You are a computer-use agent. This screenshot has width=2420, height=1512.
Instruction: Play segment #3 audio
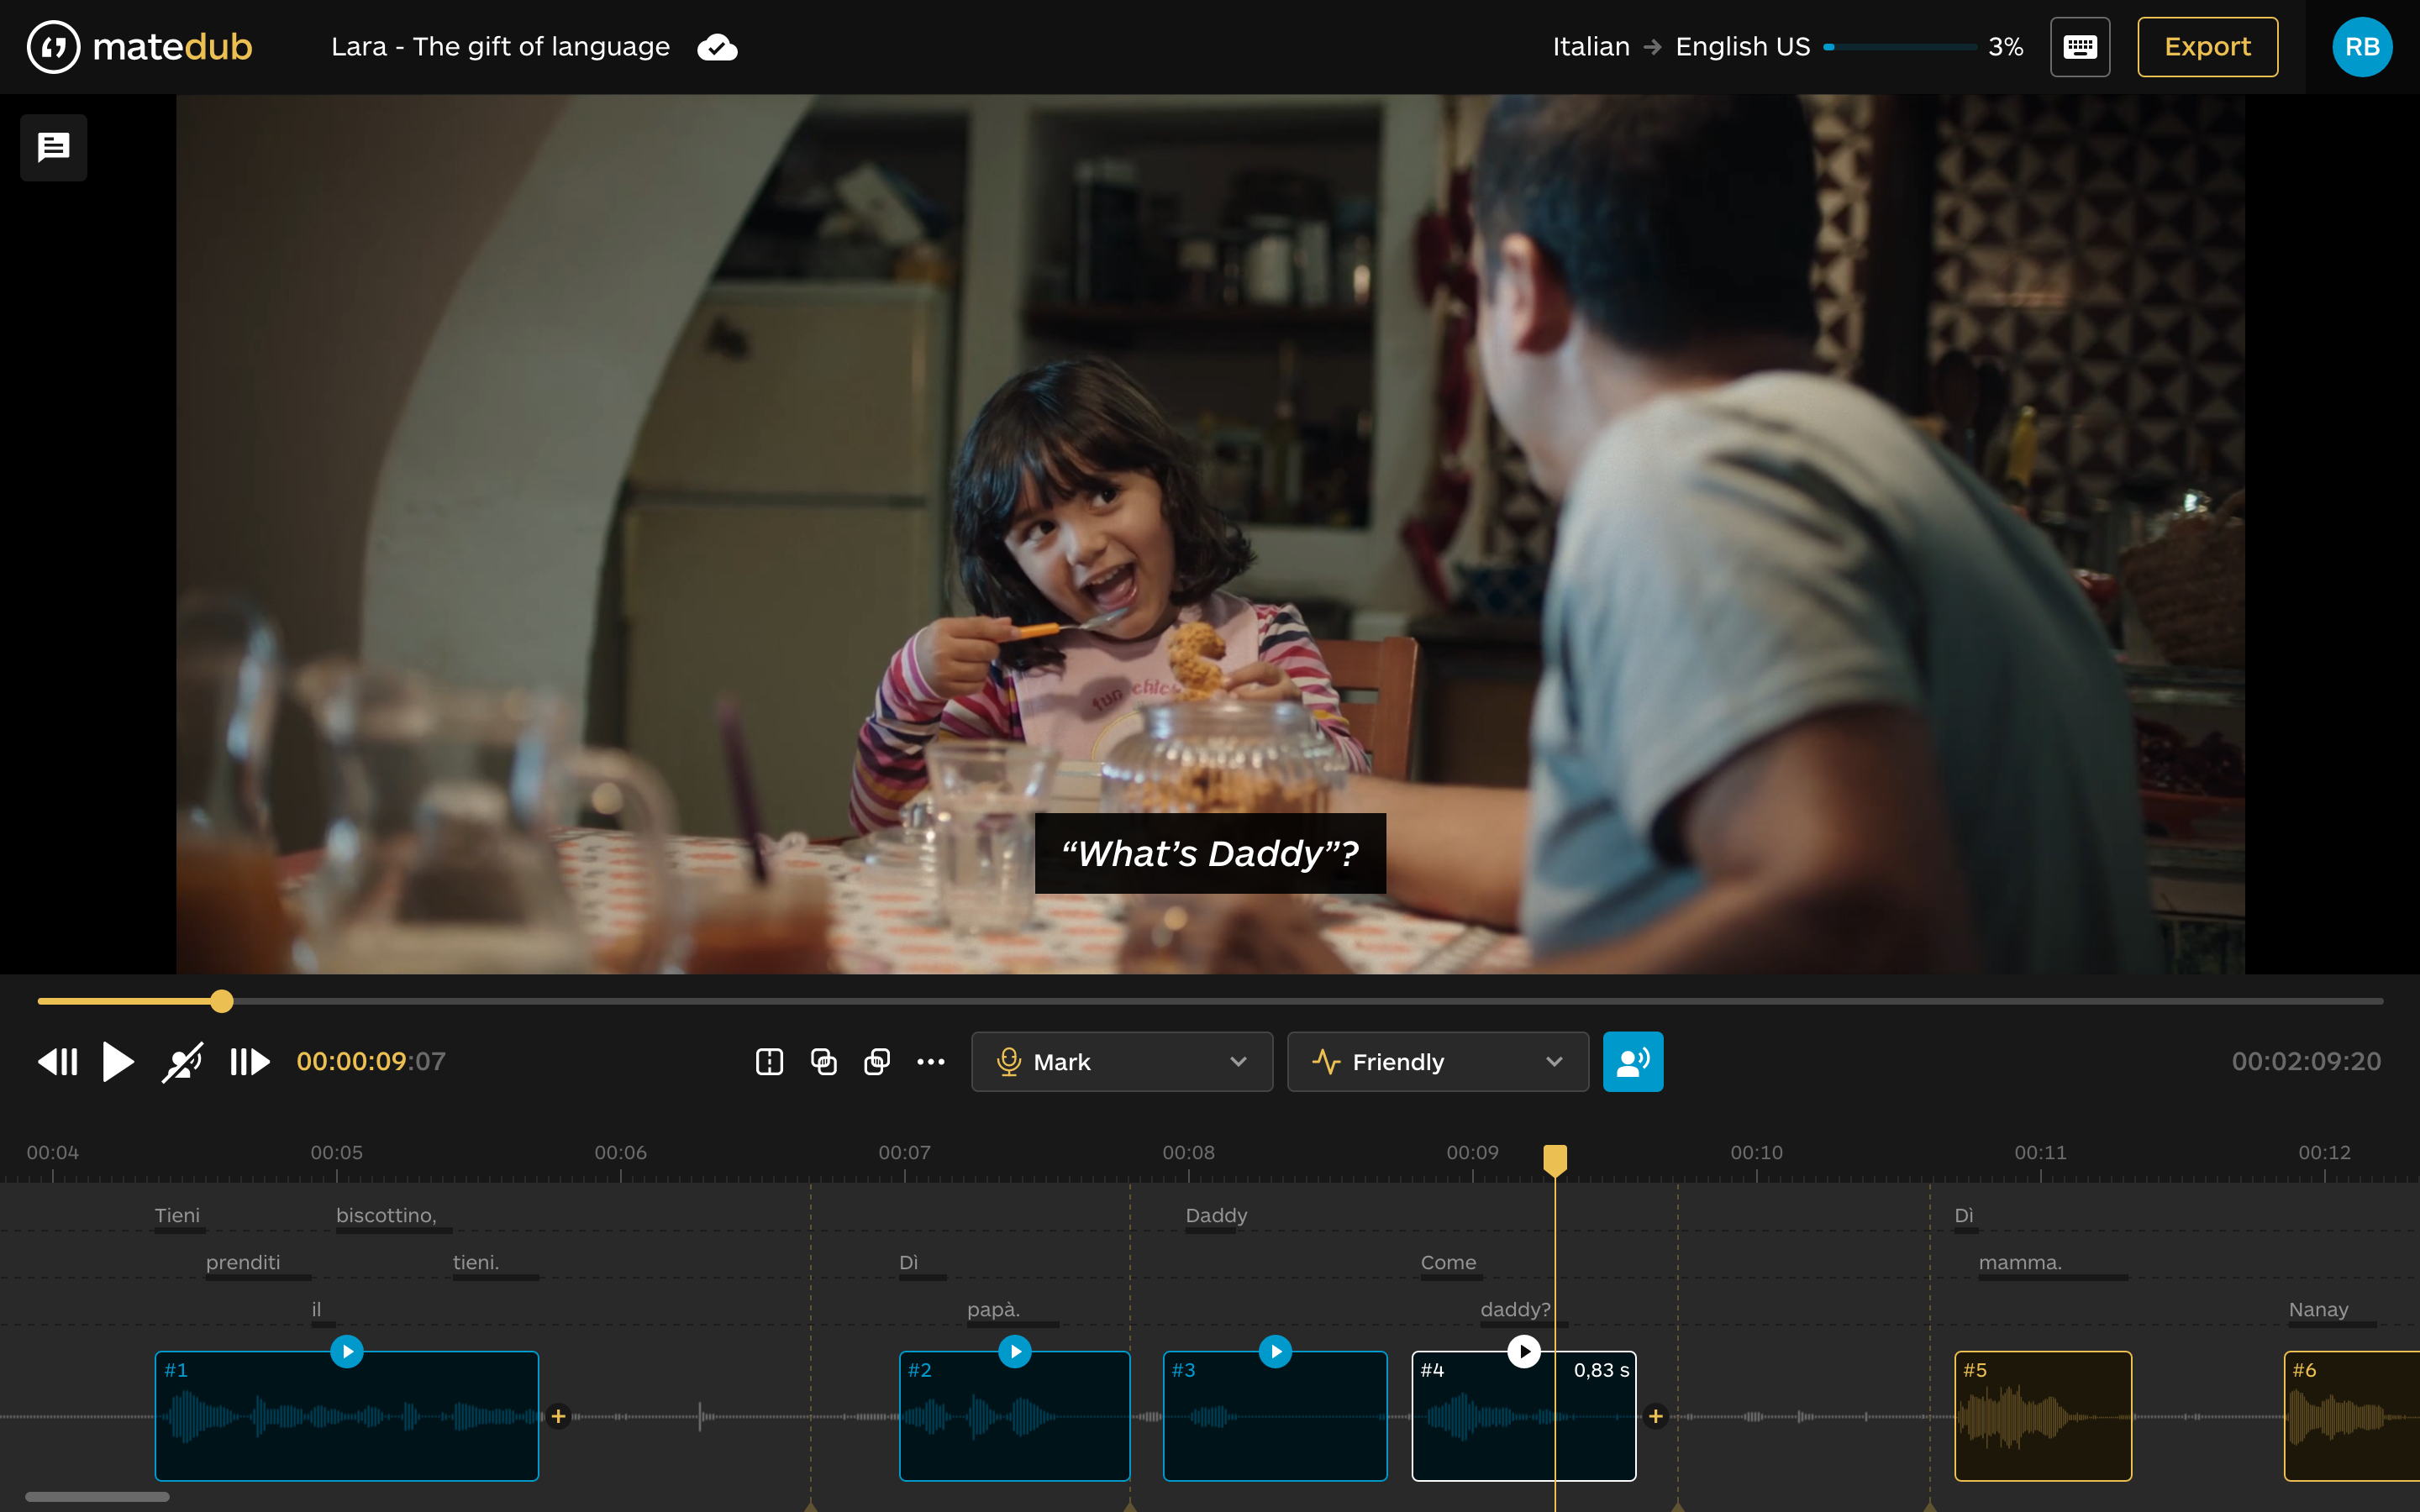tap(1275, 1352)
